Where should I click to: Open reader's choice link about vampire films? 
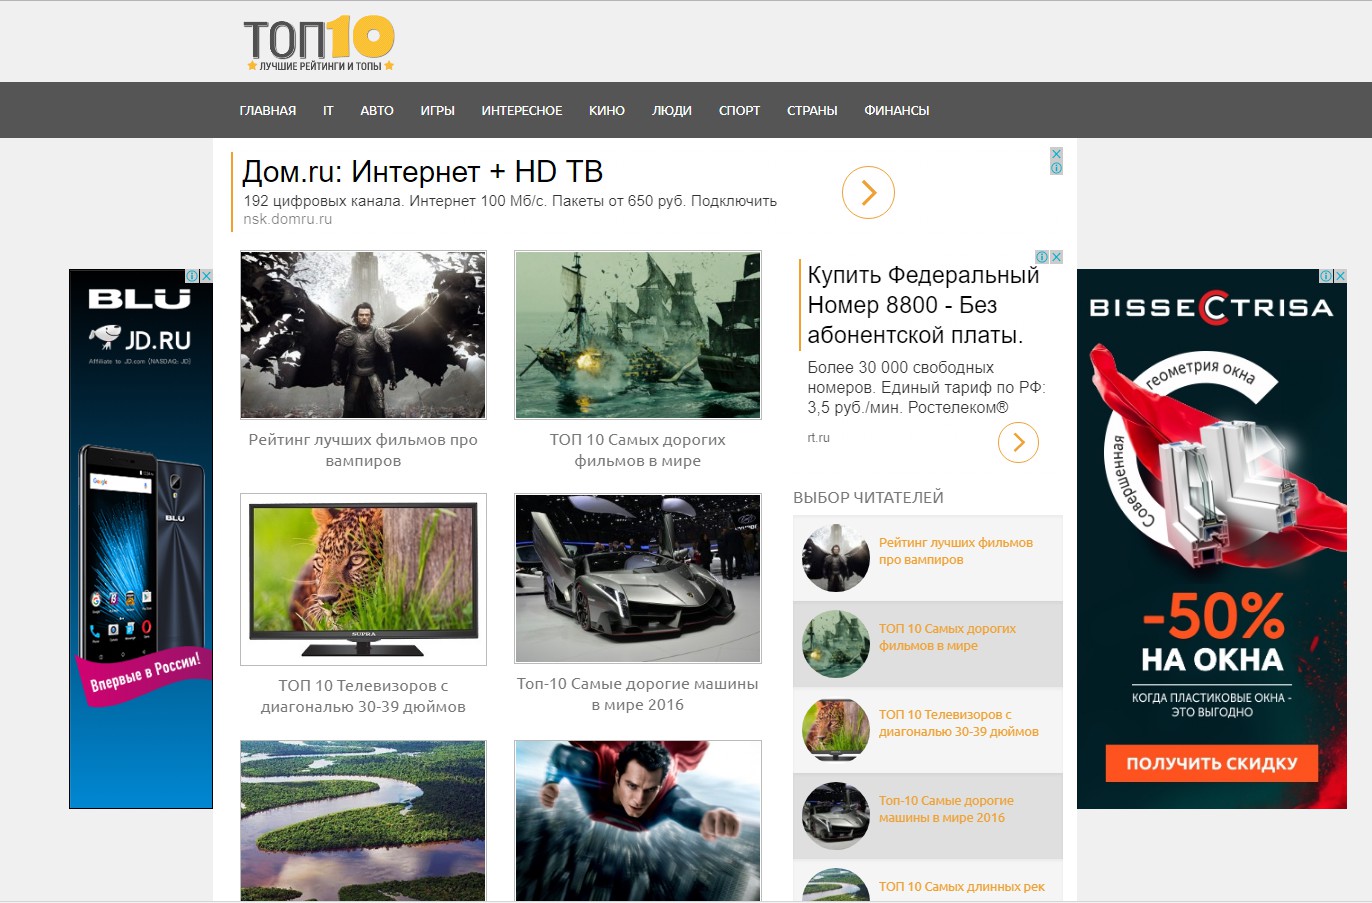click(x=956, y=551)
